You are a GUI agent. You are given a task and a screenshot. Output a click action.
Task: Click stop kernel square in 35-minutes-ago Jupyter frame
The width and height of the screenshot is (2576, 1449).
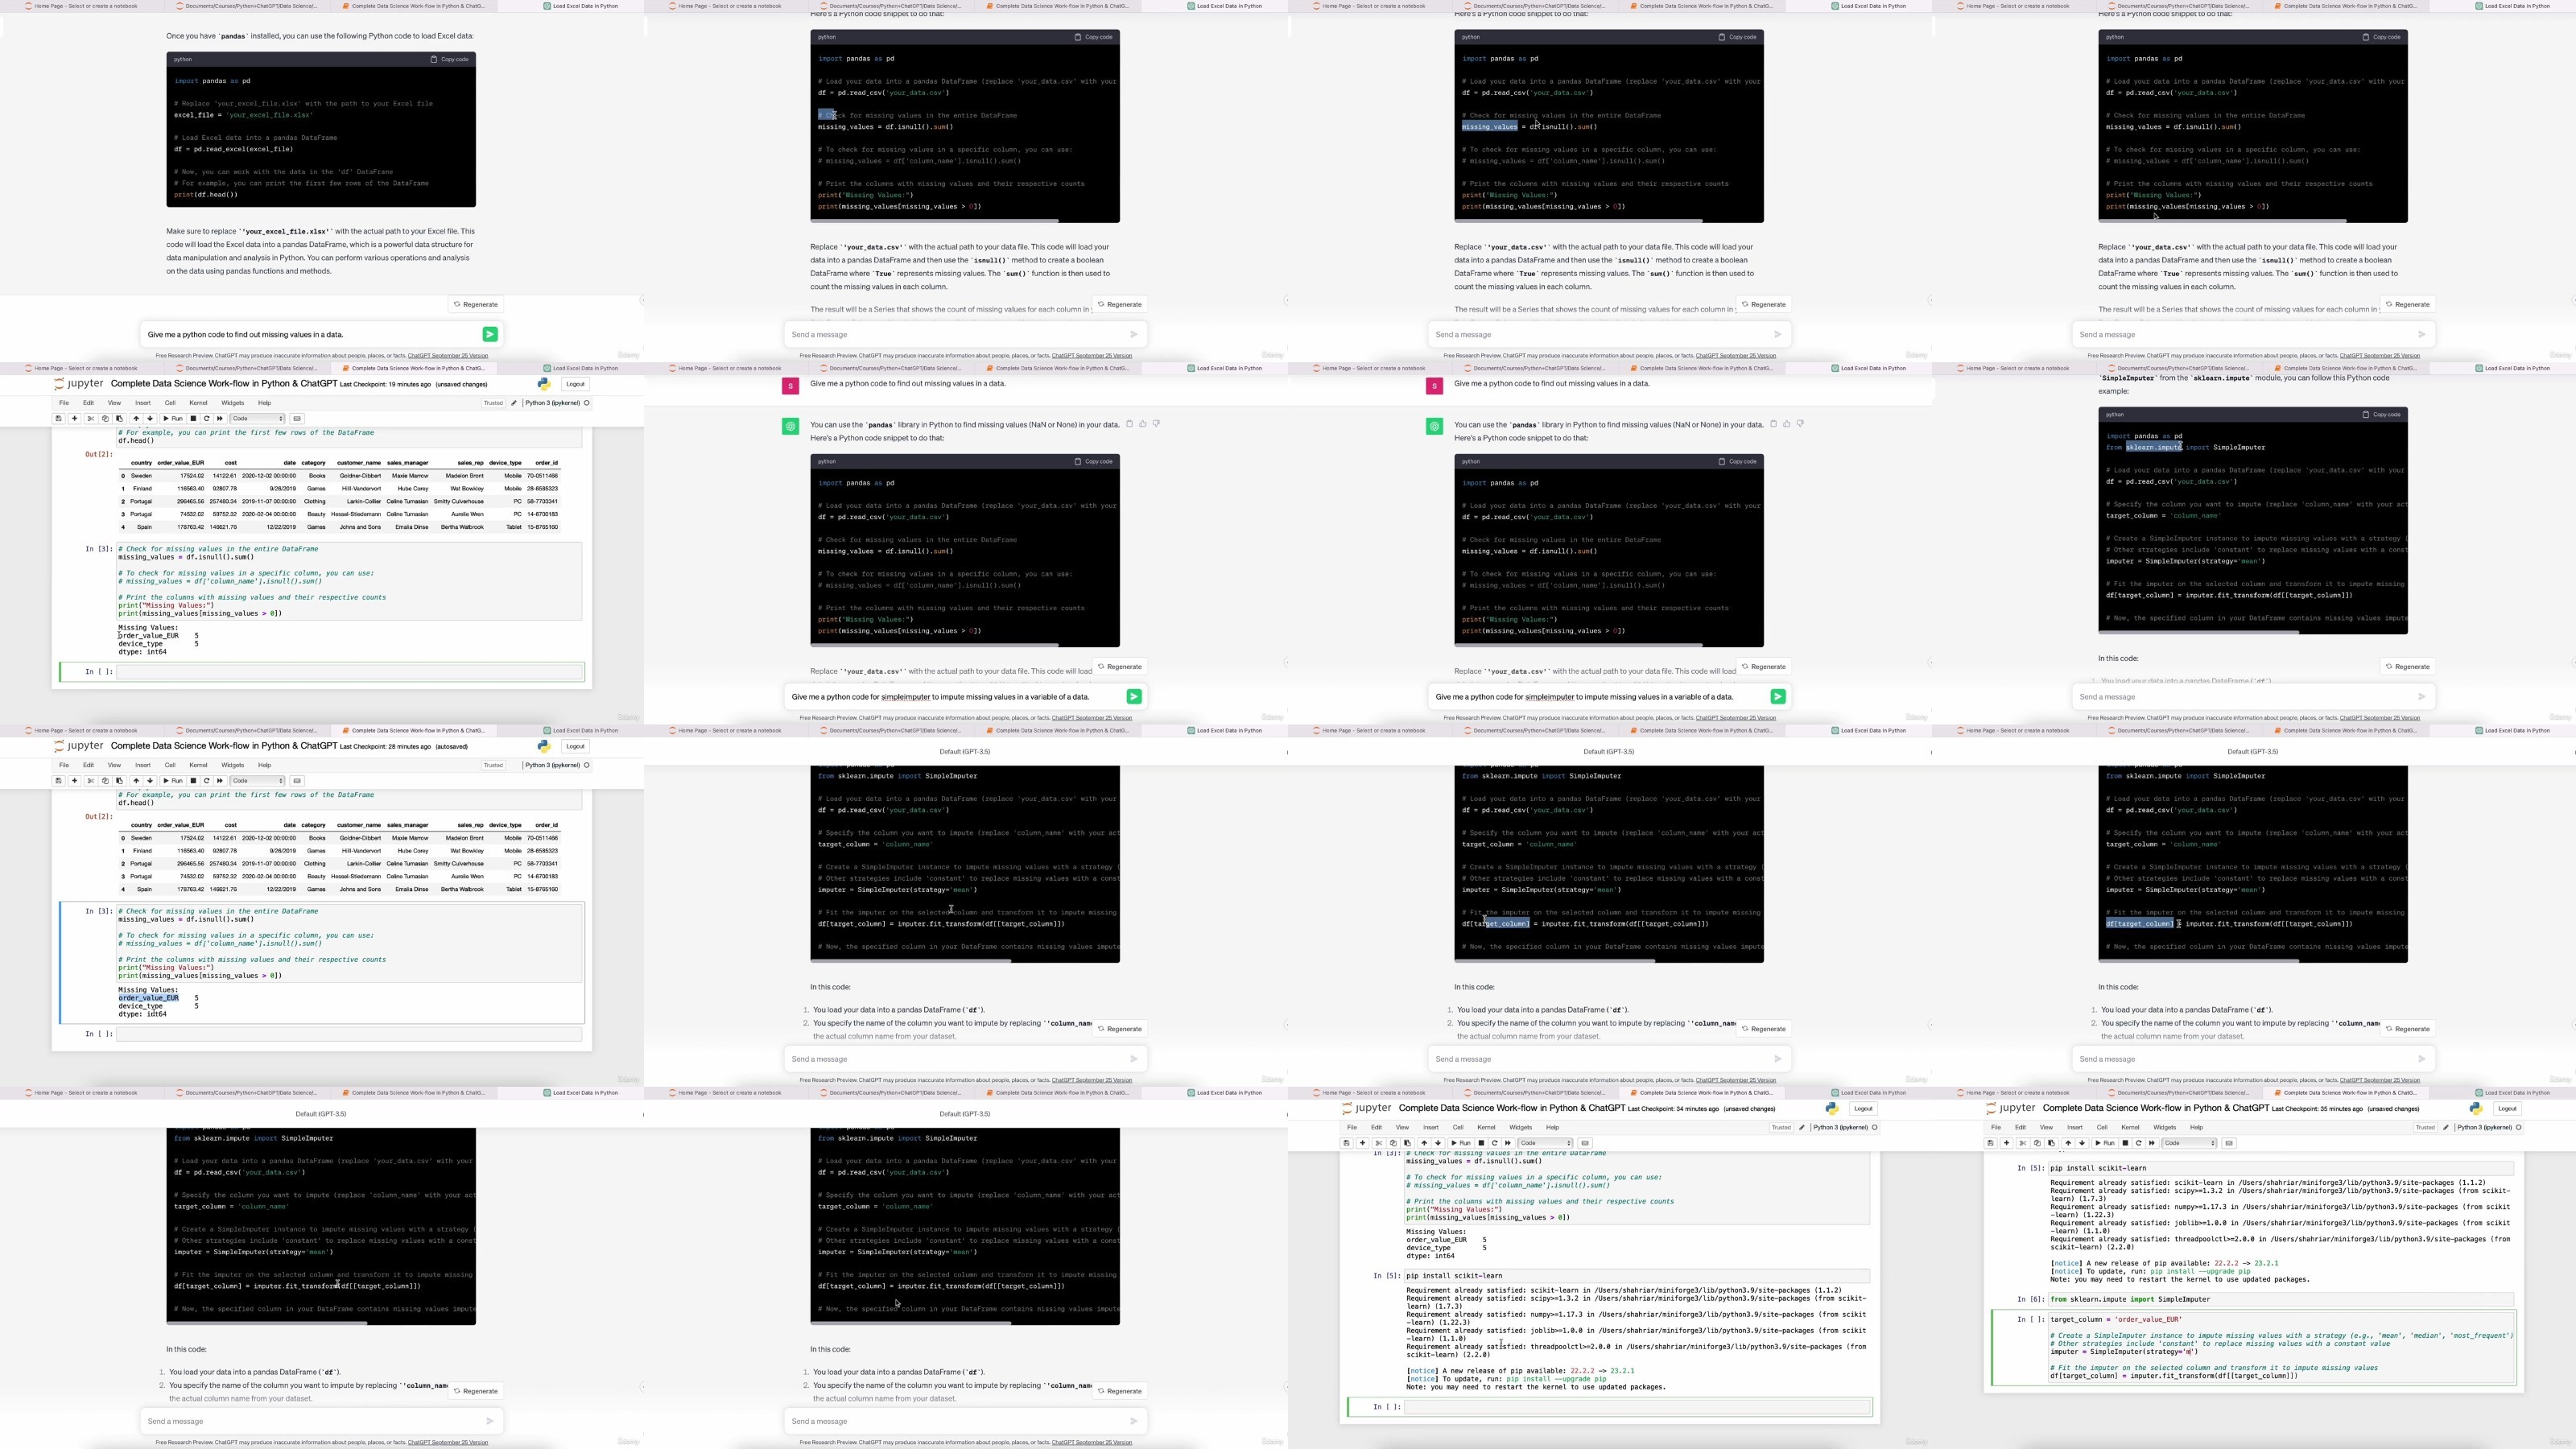pyautogui.click(x=2125, y=1143)
